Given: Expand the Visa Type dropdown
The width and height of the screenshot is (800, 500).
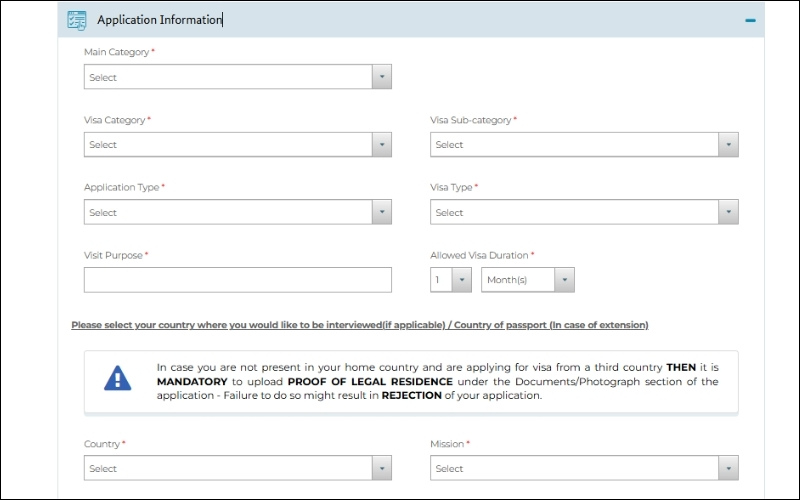Looking at the screenshot, I should 575,212.
